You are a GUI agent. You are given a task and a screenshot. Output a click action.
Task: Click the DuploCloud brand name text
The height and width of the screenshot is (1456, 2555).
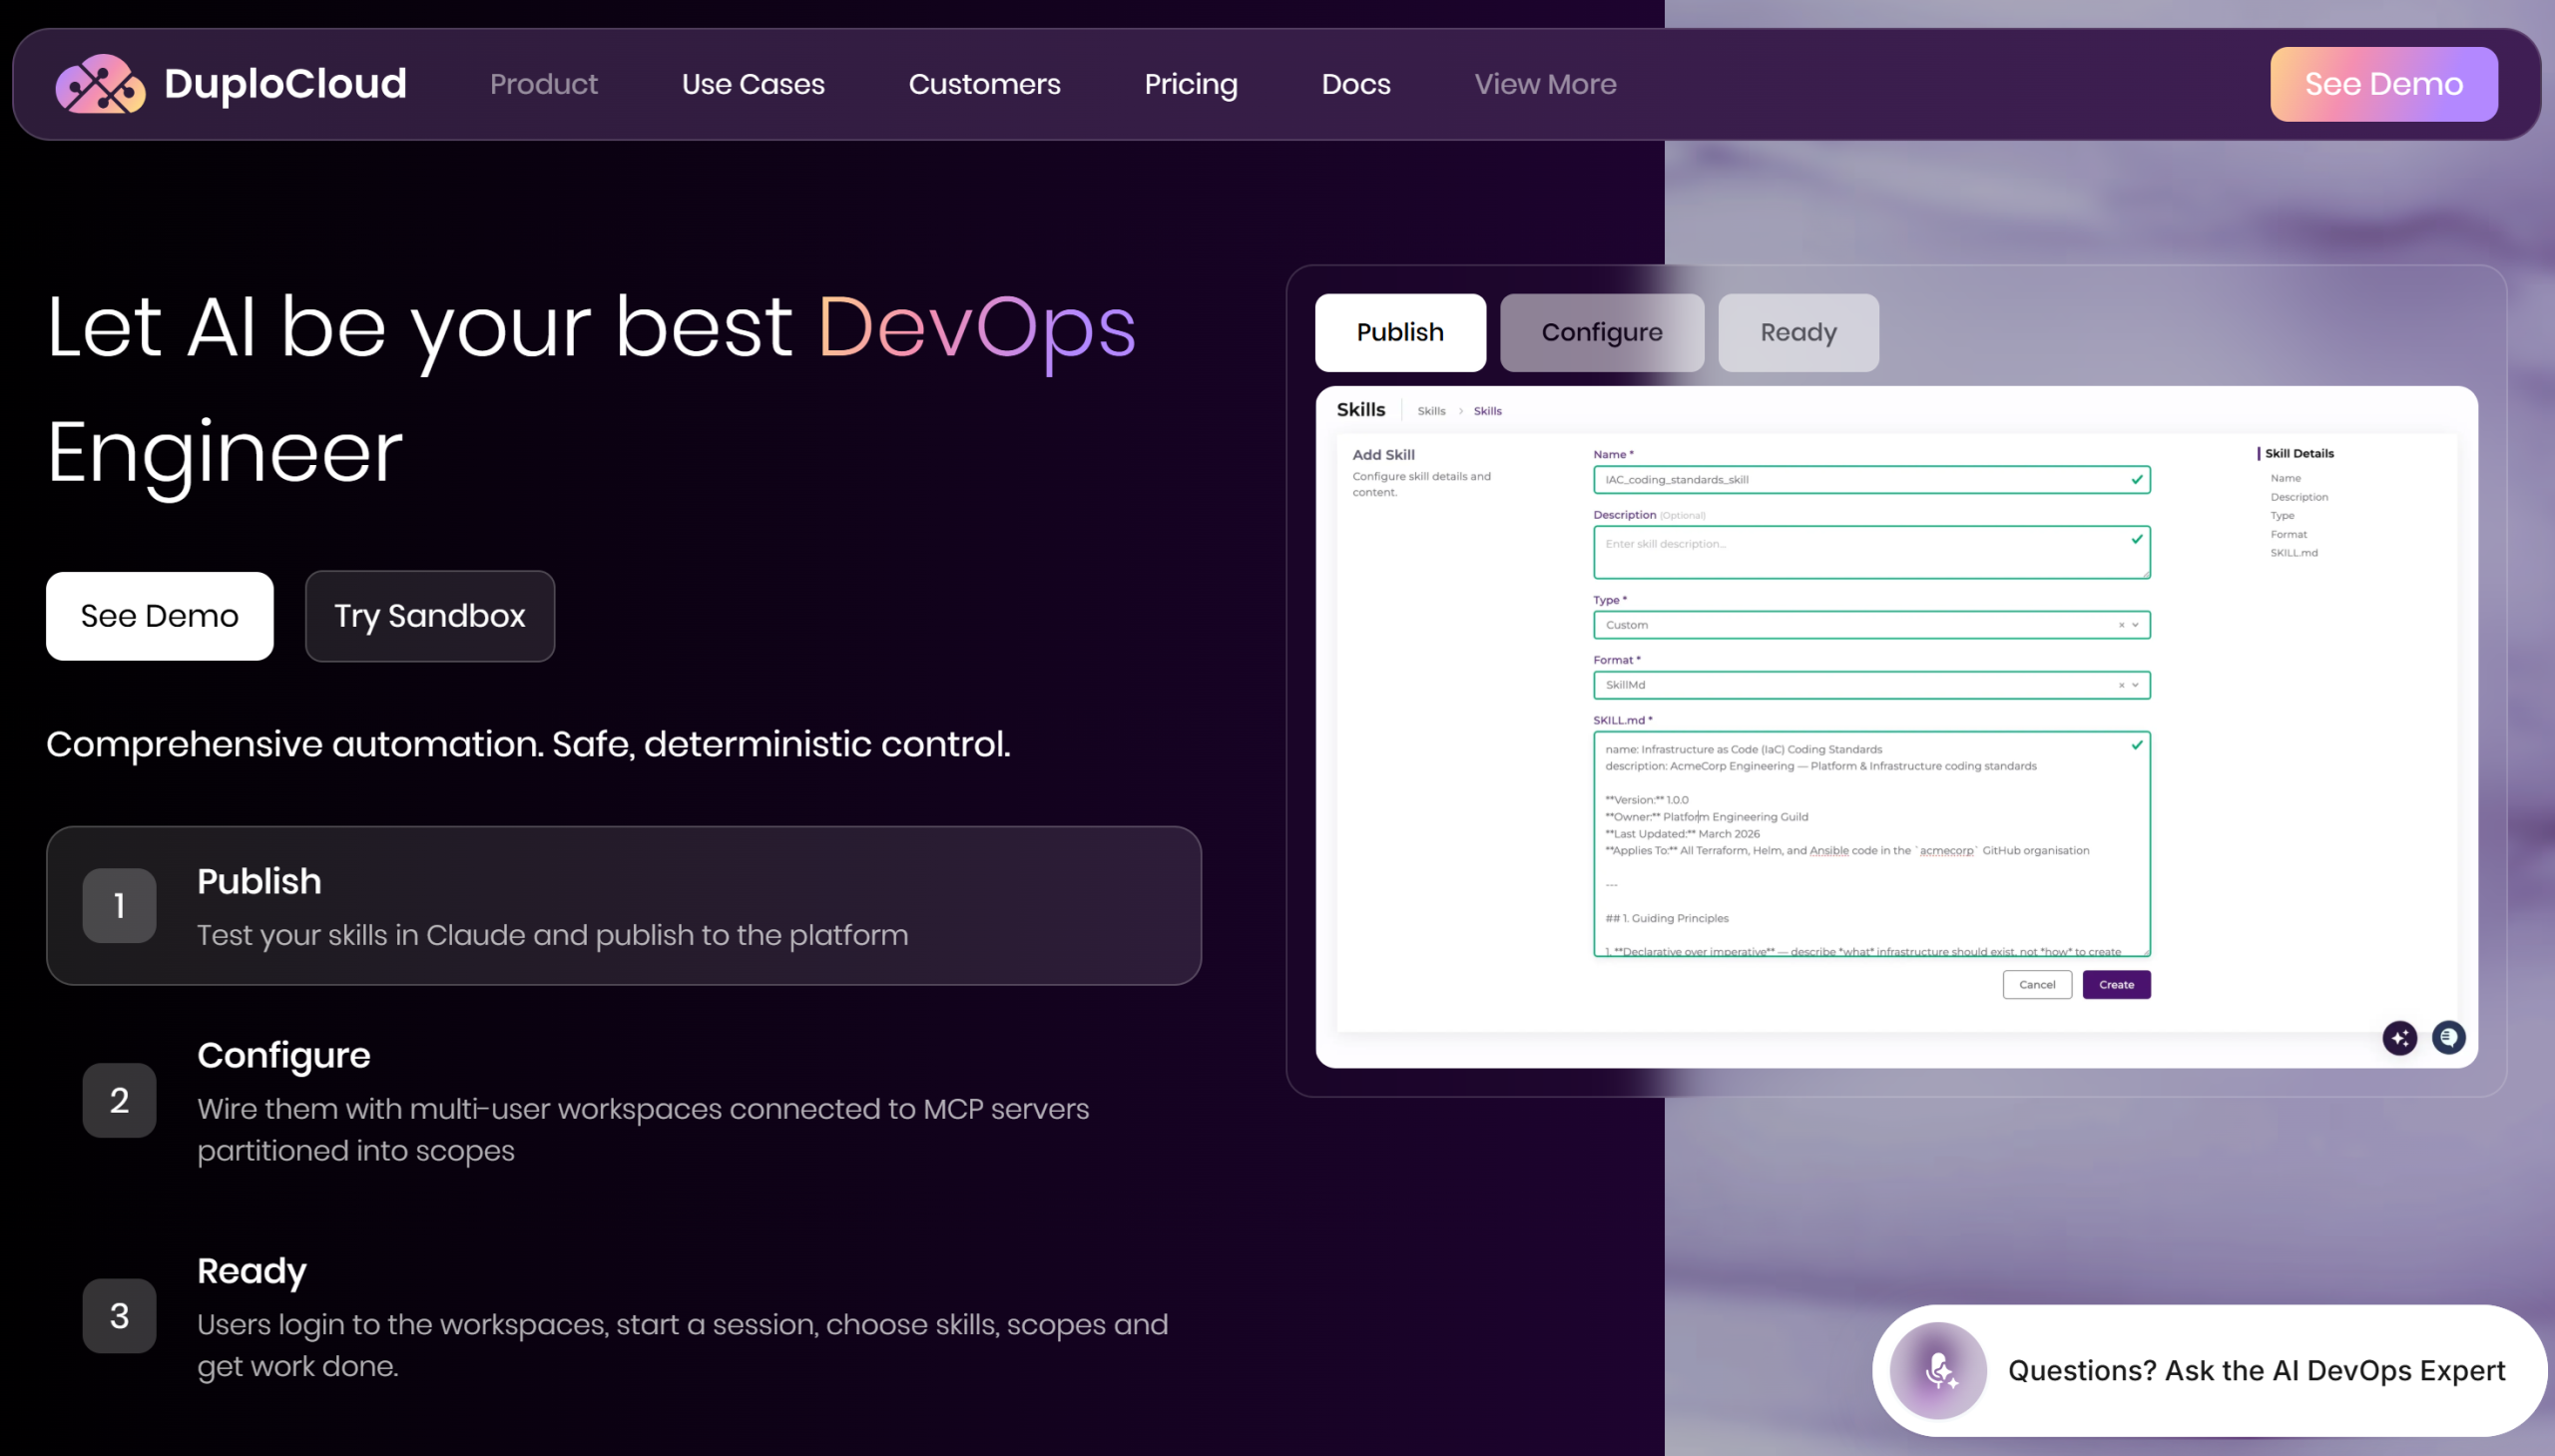pos(285,84)
